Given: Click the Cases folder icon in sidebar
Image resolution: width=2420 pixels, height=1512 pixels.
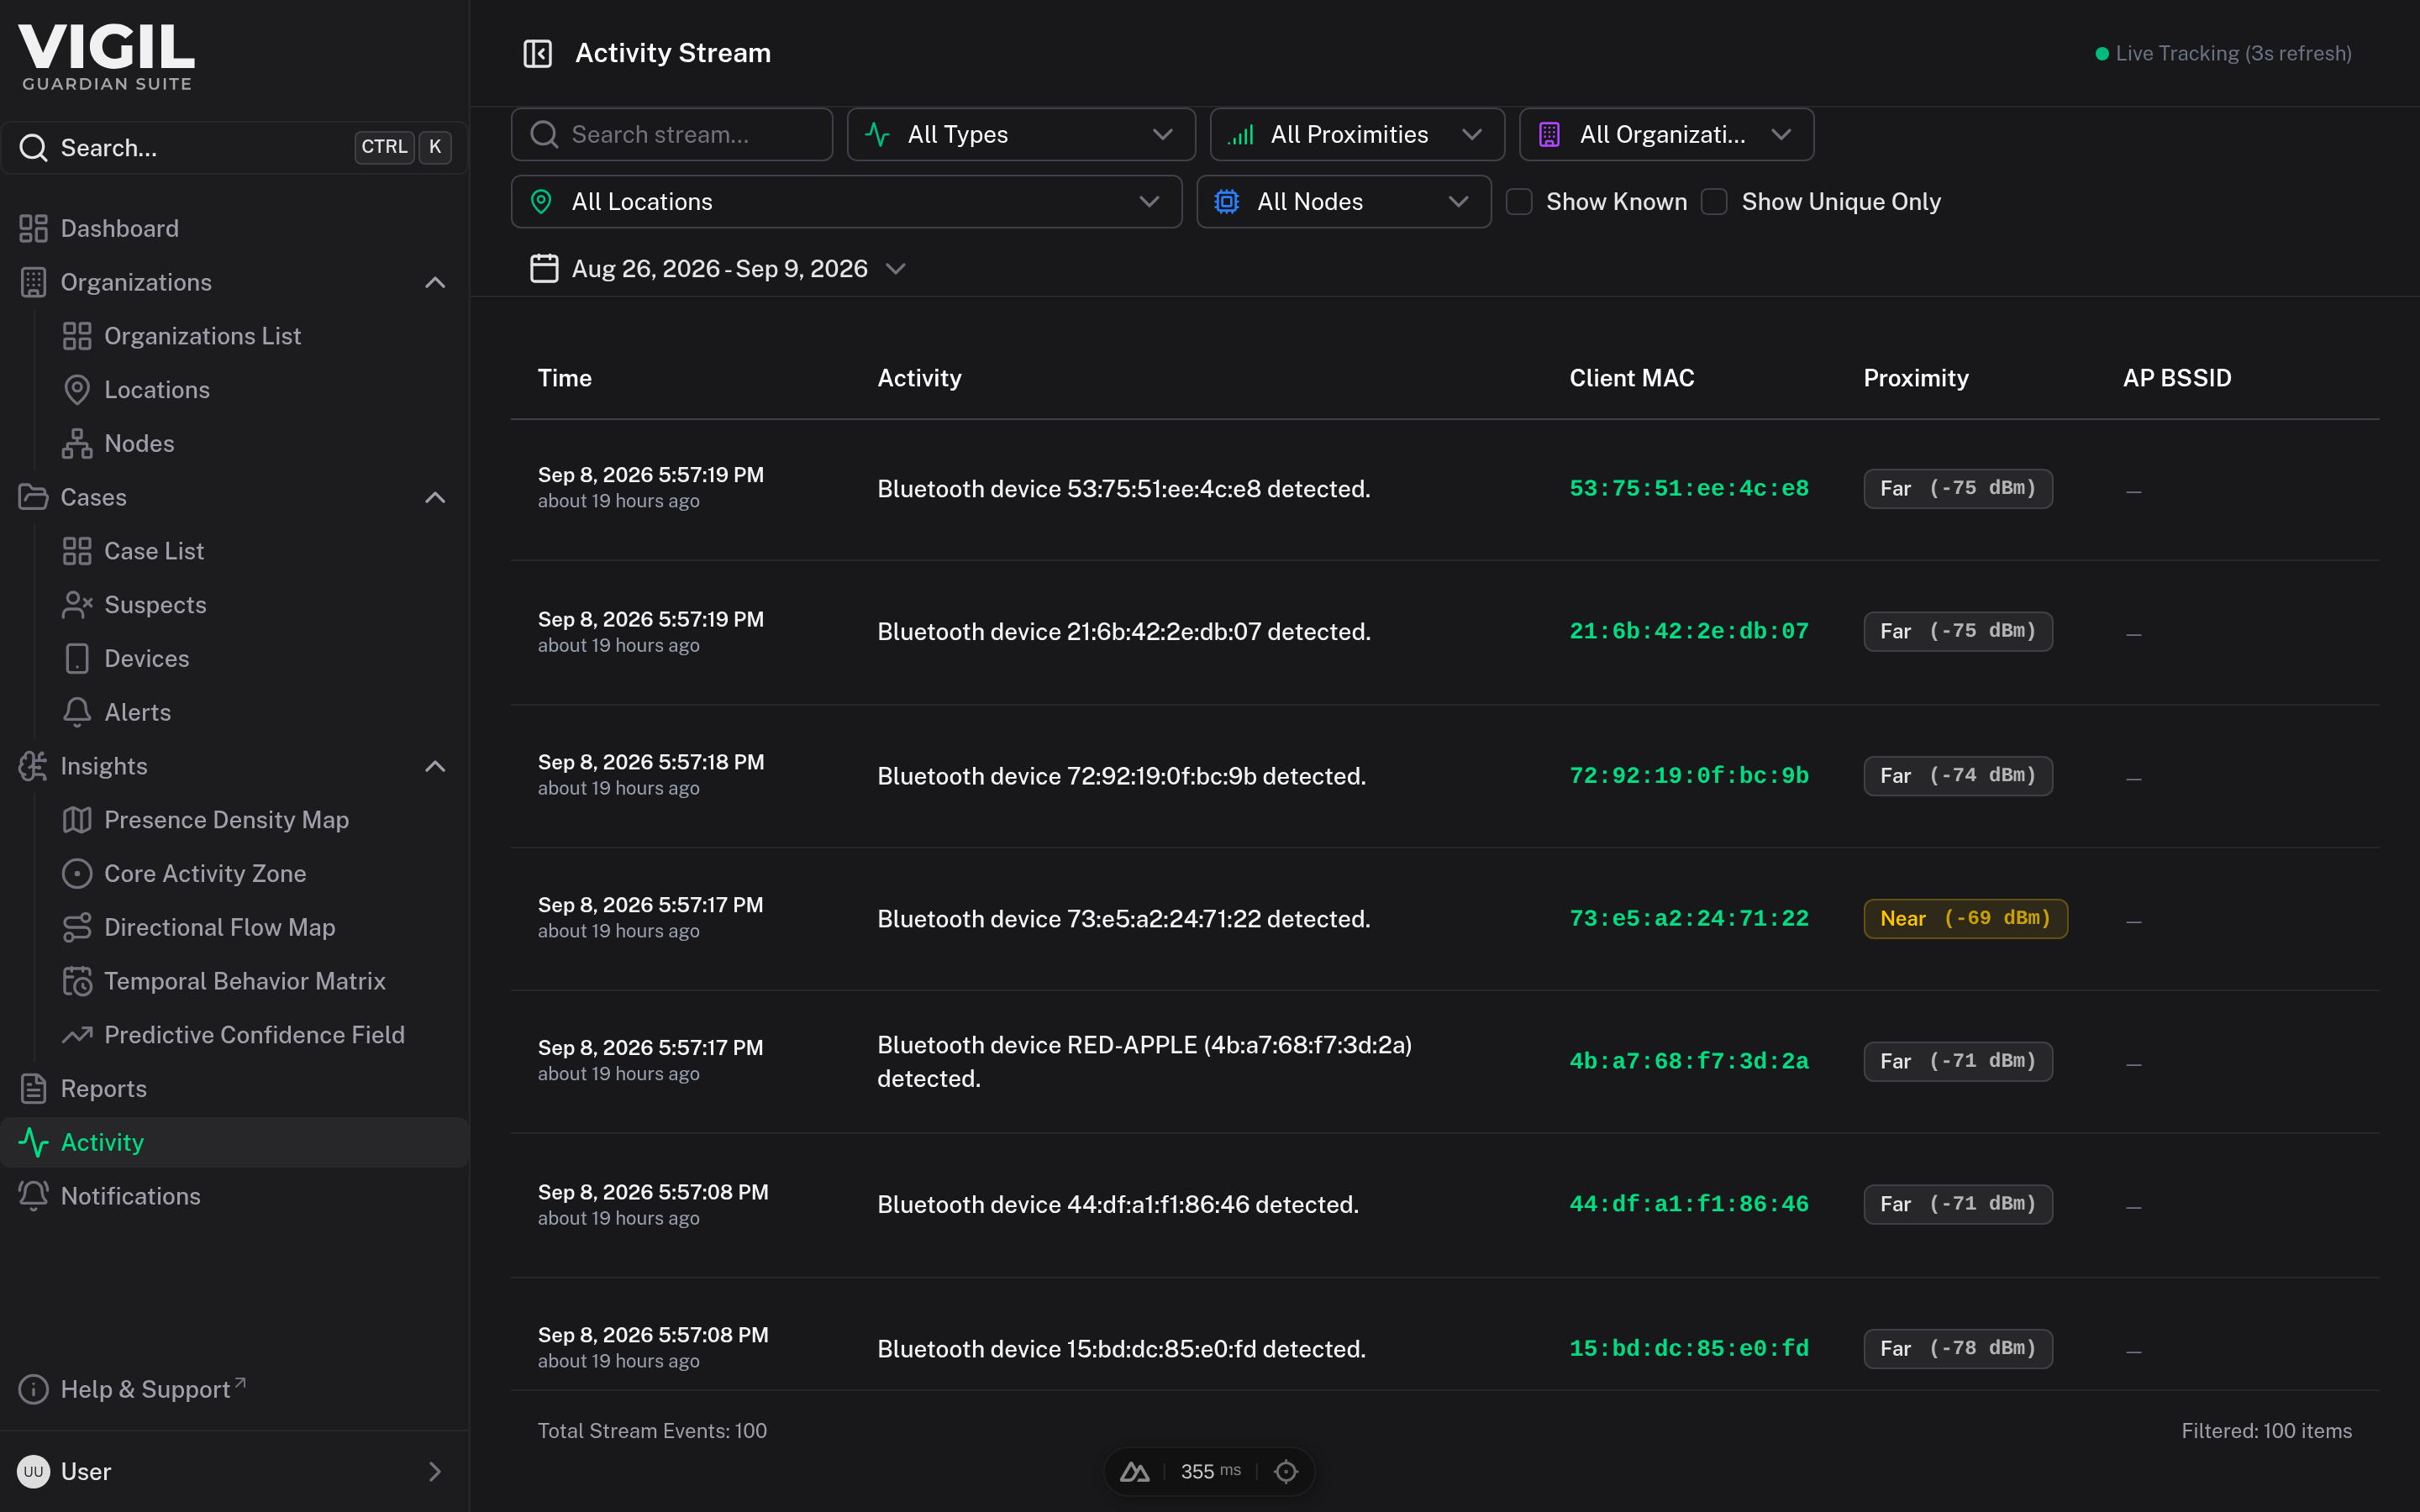Looking at the screenshot, I should [34, 497].
